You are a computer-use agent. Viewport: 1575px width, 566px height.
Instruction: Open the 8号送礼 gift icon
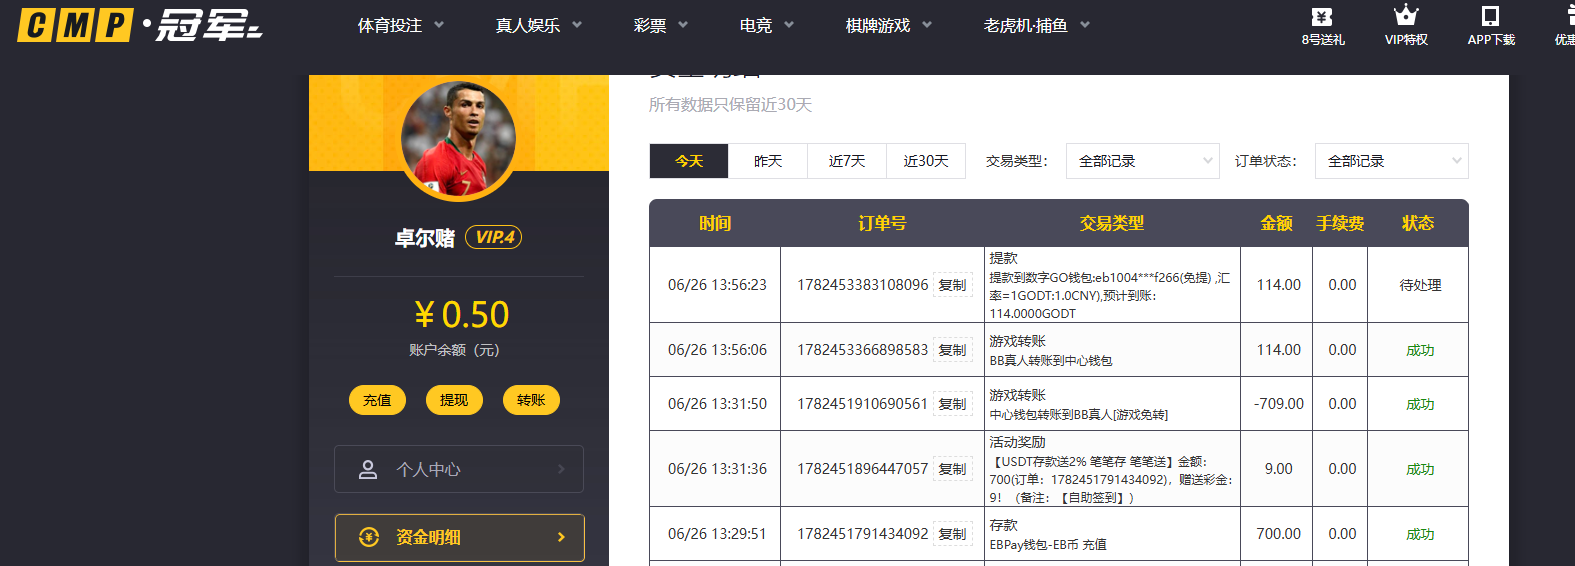point(1322,17)
